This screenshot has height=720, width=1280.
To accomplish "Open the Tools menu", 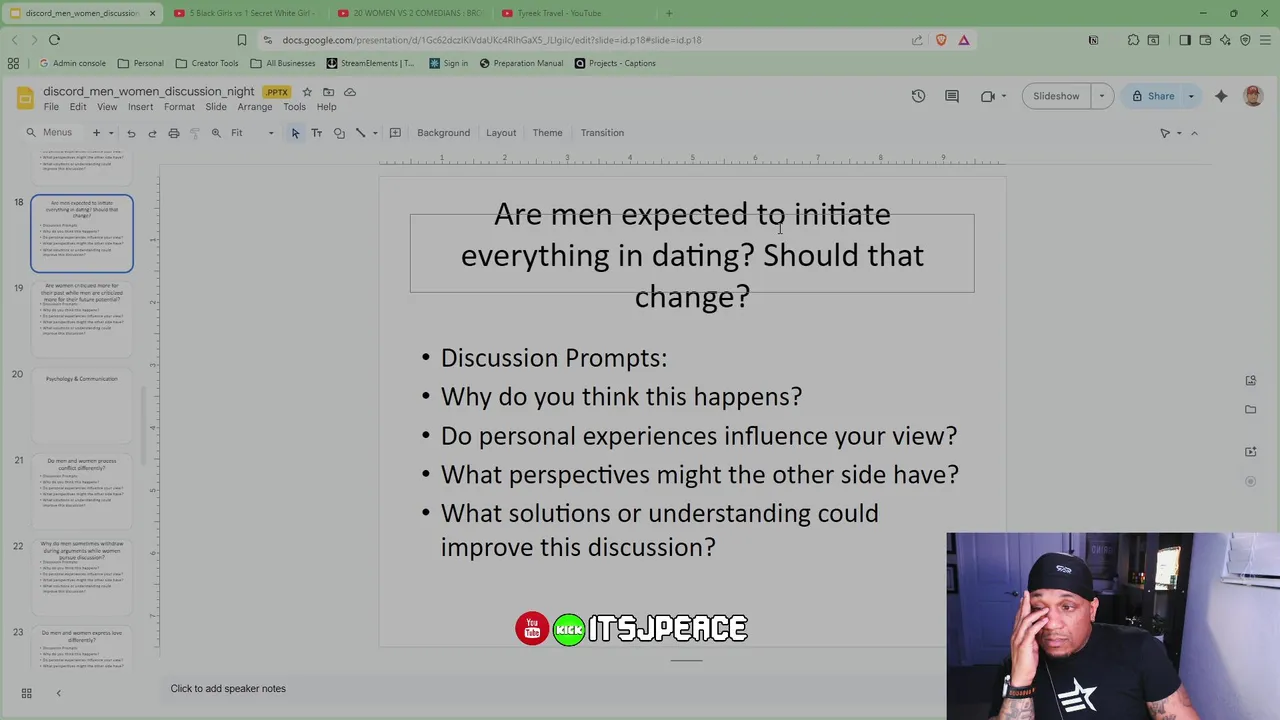I will point(294,107).
